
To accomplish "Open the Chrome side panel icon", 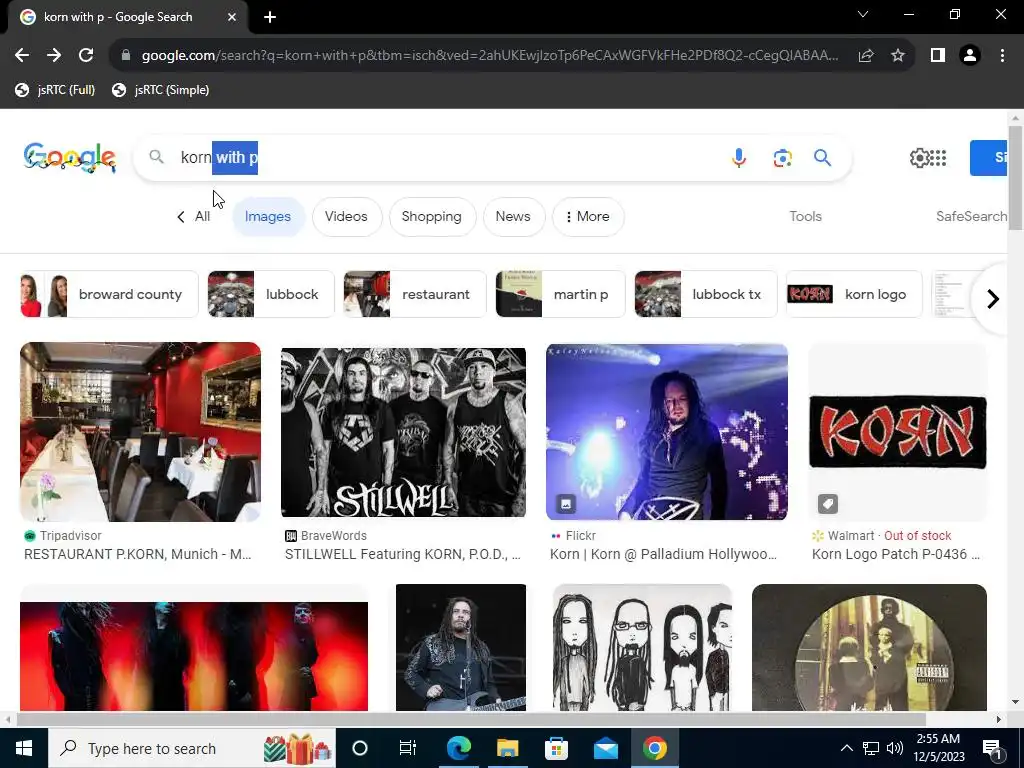I will 938,56.
